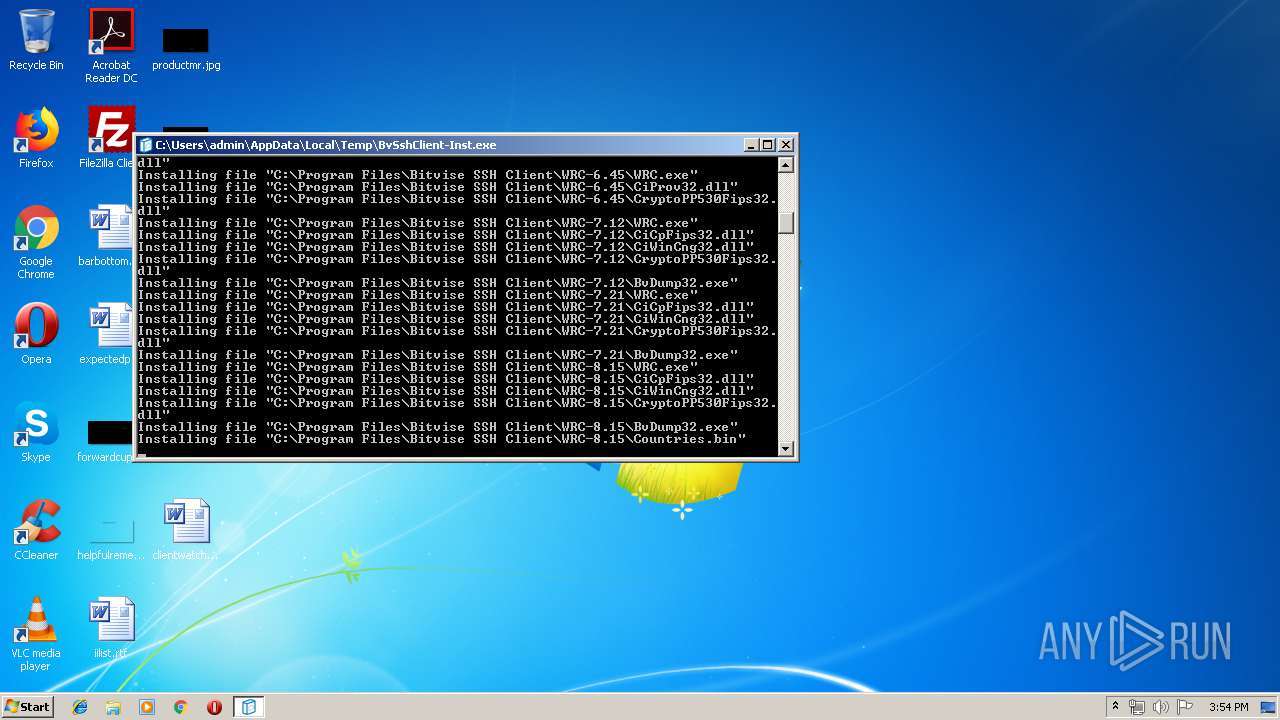Click the line installing WRC-7.21\CiCpFips32.dll
Viewport: 1280px width, 720px height.
click(x=446, y=307)
